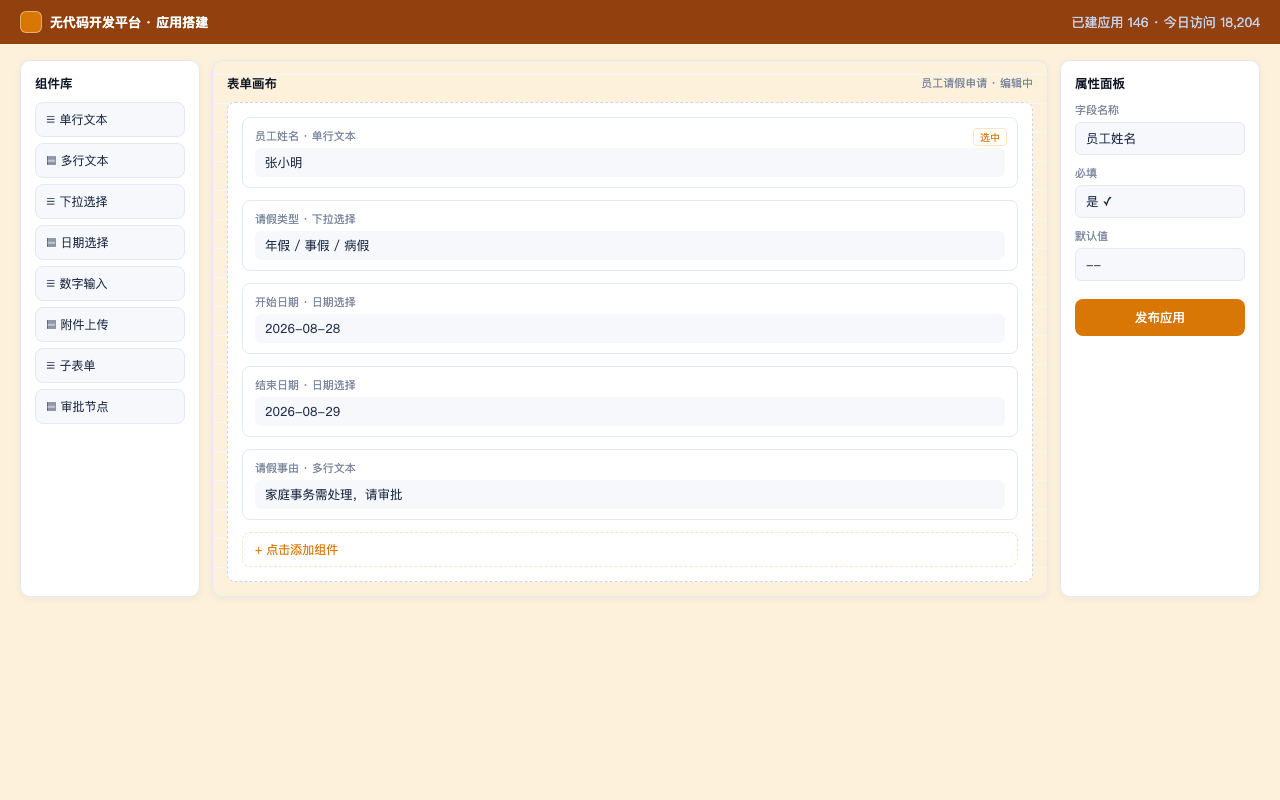Click the 默认值 input field

[x=1160, y=265]
